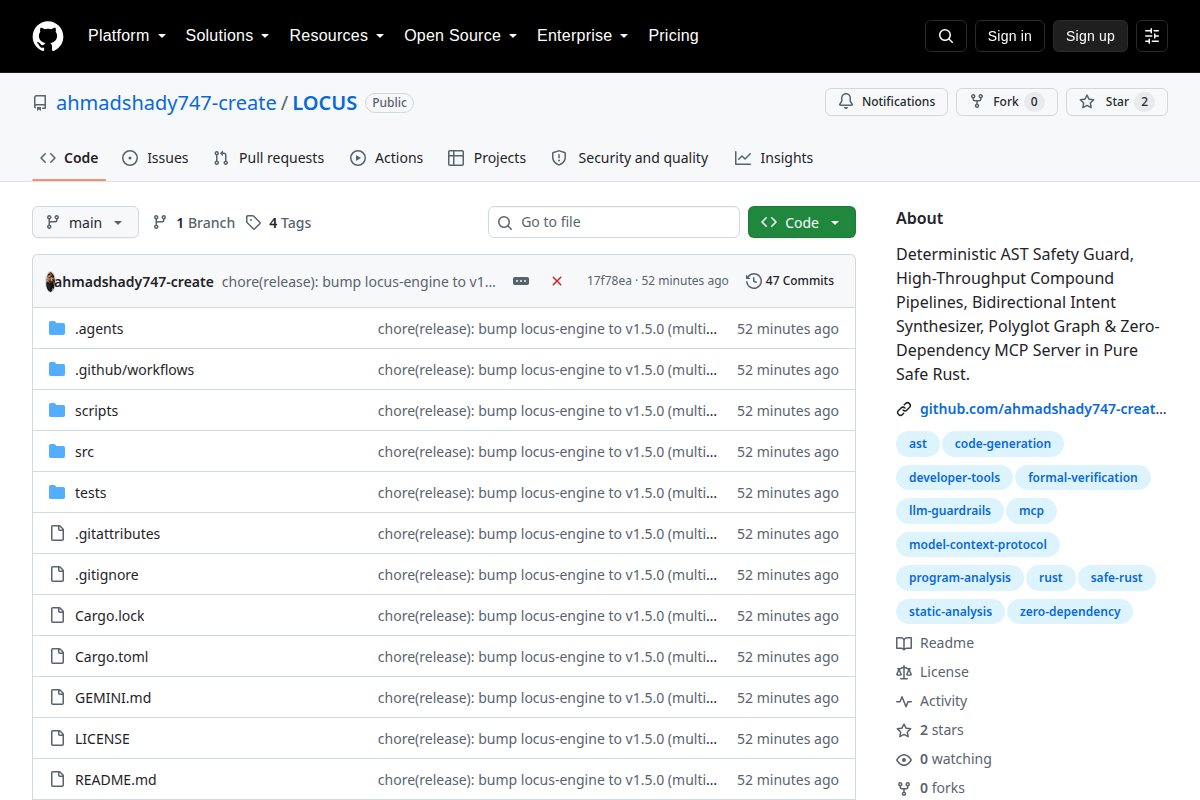
Task: Click the Pricing link
Action: click(673, 36)
